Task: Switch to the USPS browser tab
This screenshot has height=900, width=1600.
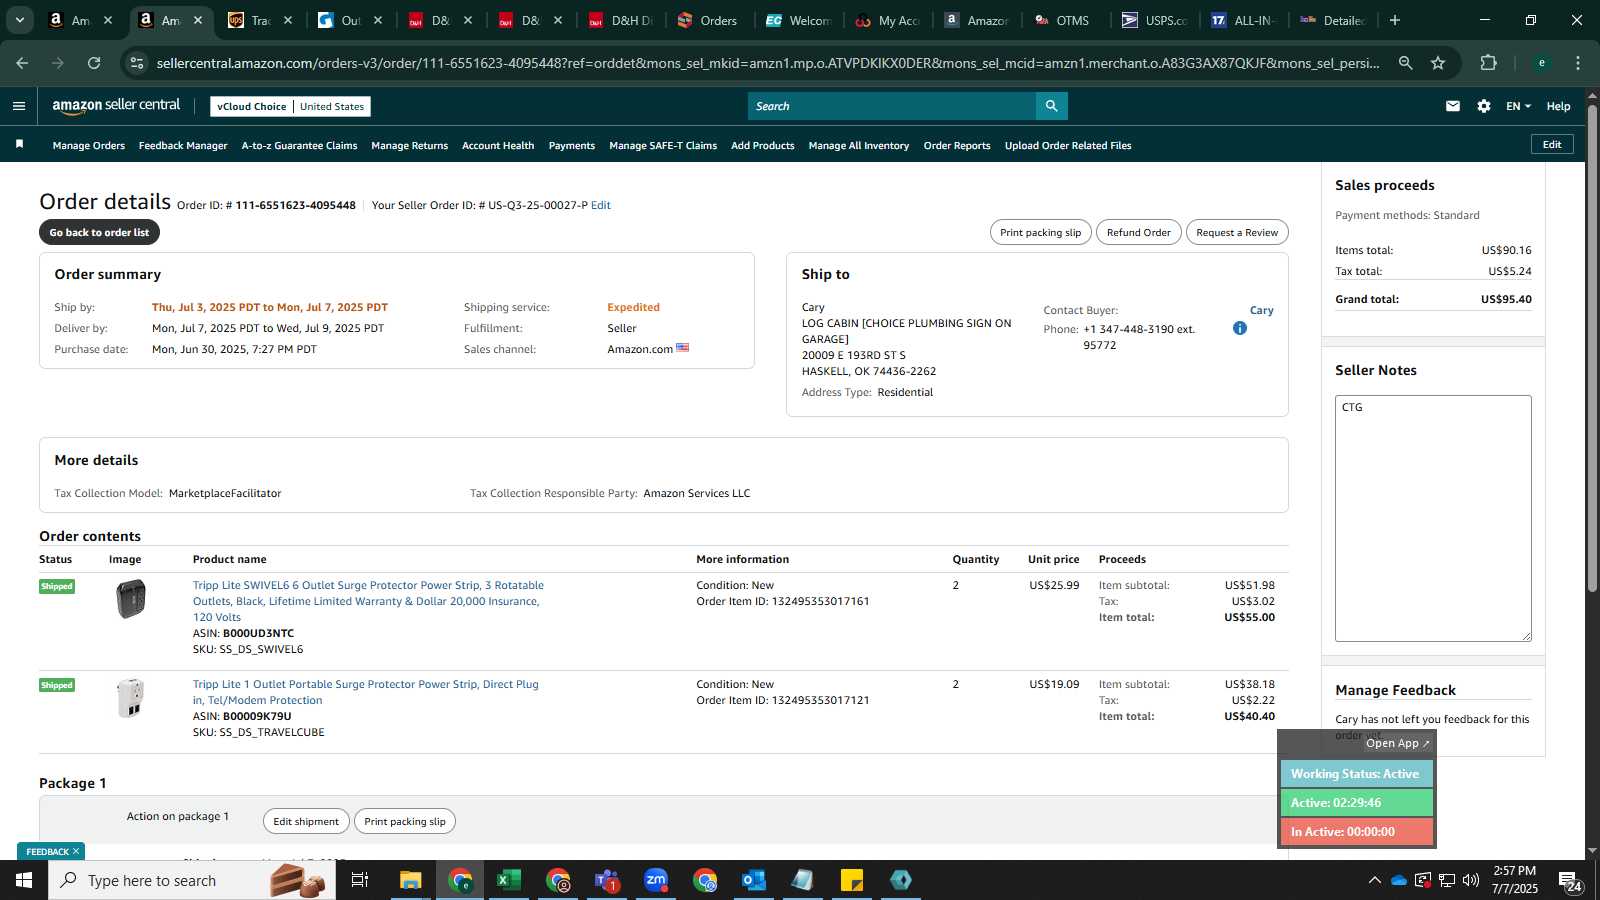Action: tap(1154, 20)
